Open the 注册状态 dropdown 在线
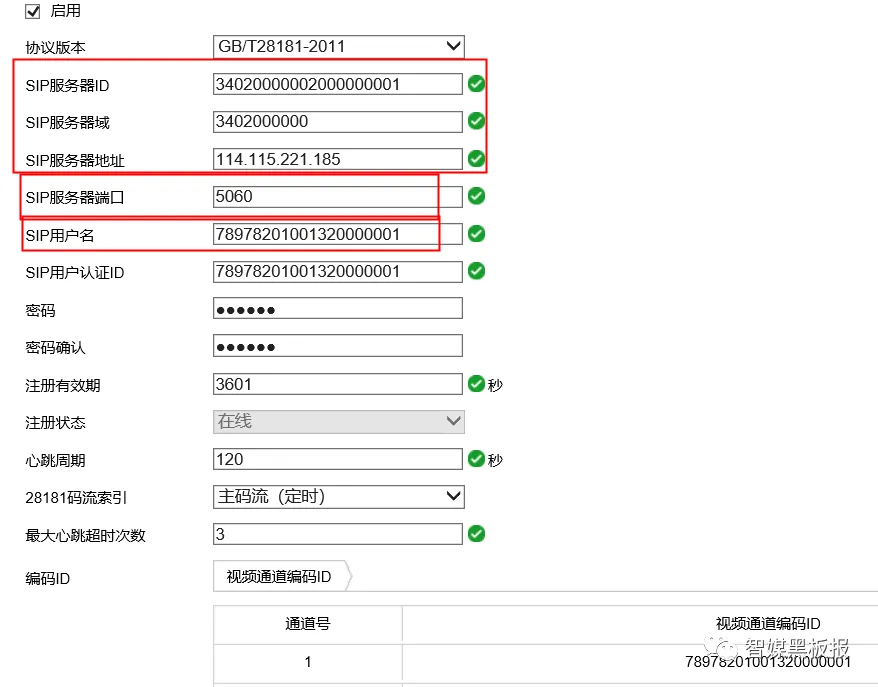 point(339,421)
